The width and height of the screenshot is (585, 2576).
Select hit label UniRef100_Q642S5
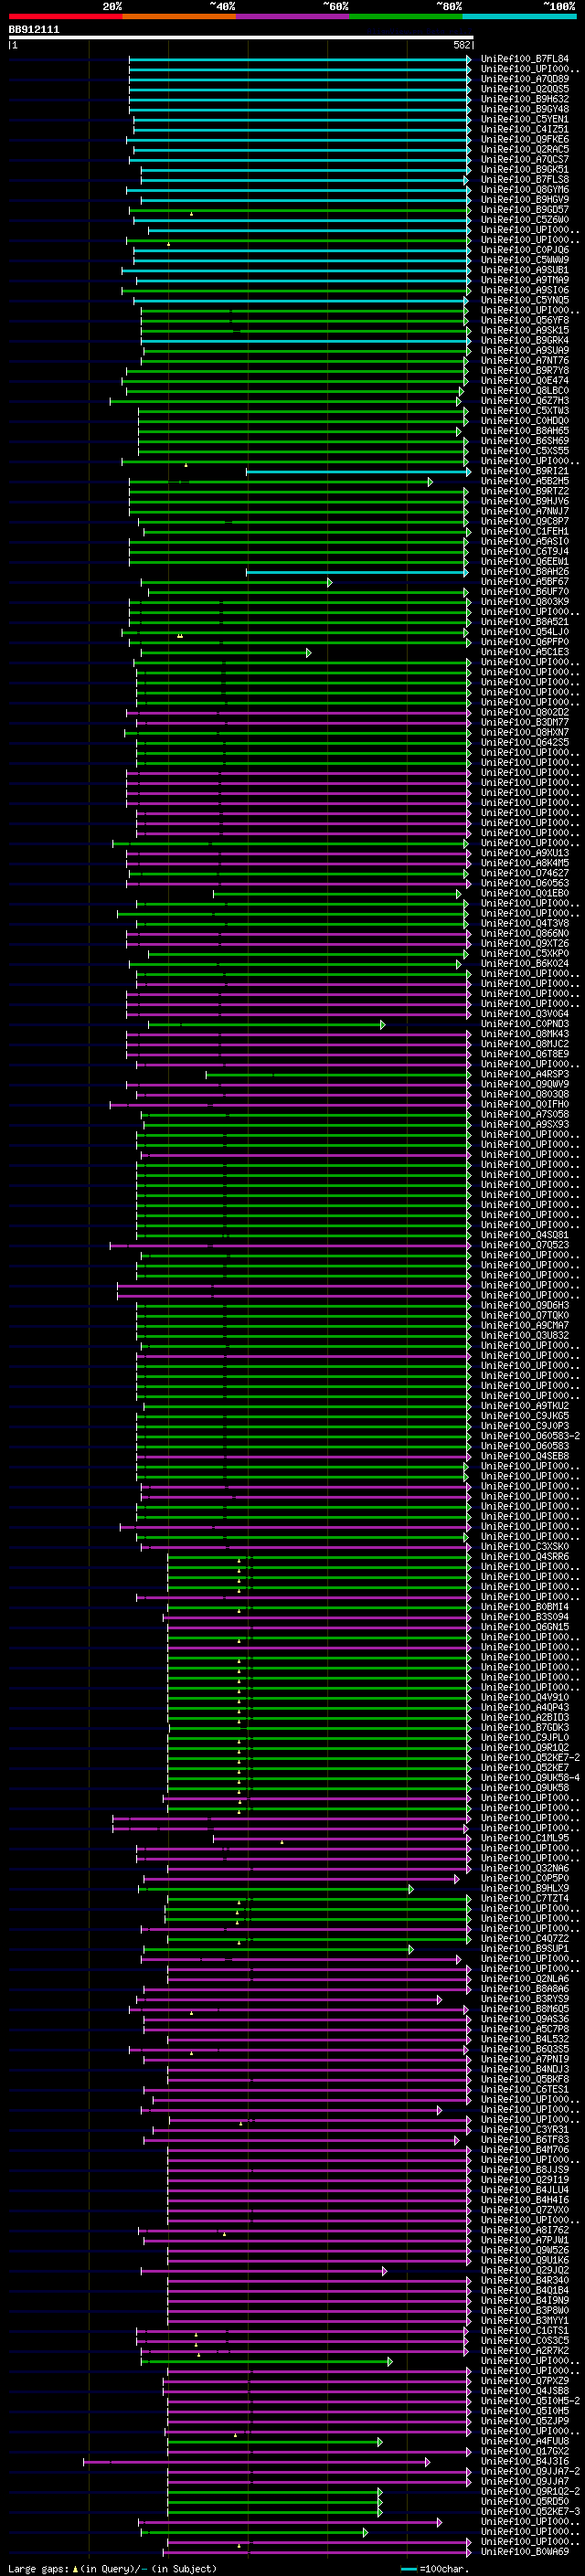(x=524, y=742)
